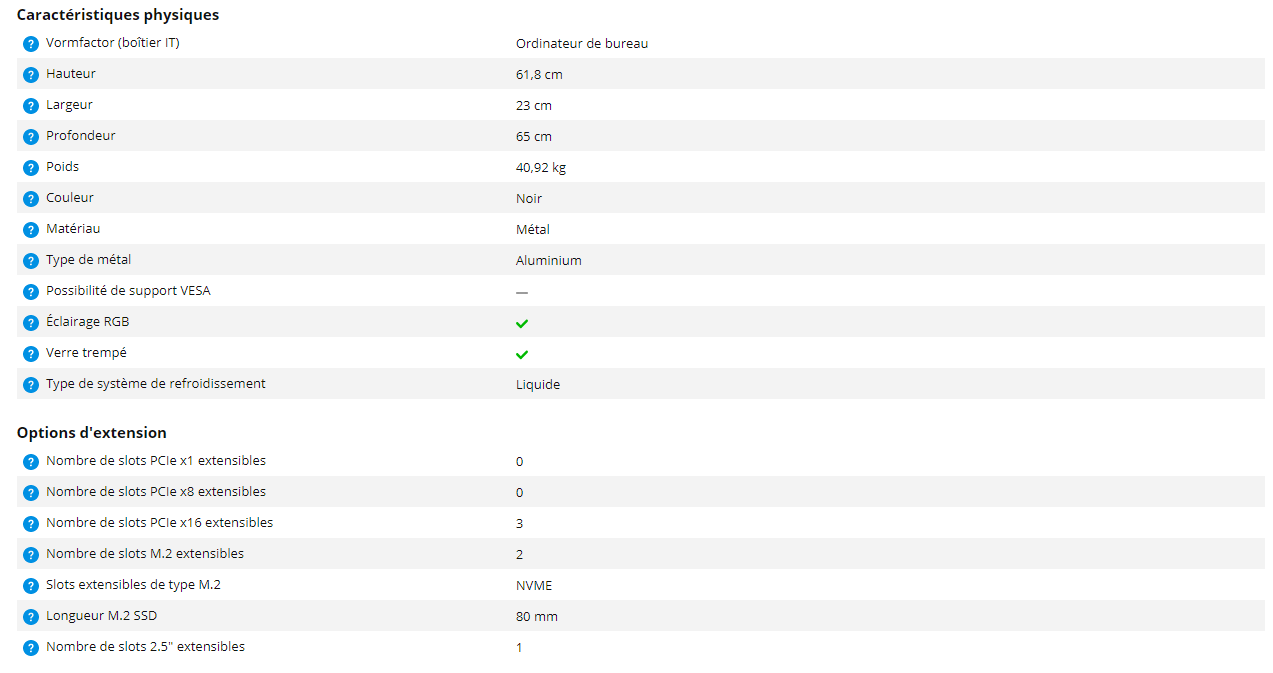Click the question mark for Profondeur
Viewport: 1273px width, 673px height.
pos(31,137)
